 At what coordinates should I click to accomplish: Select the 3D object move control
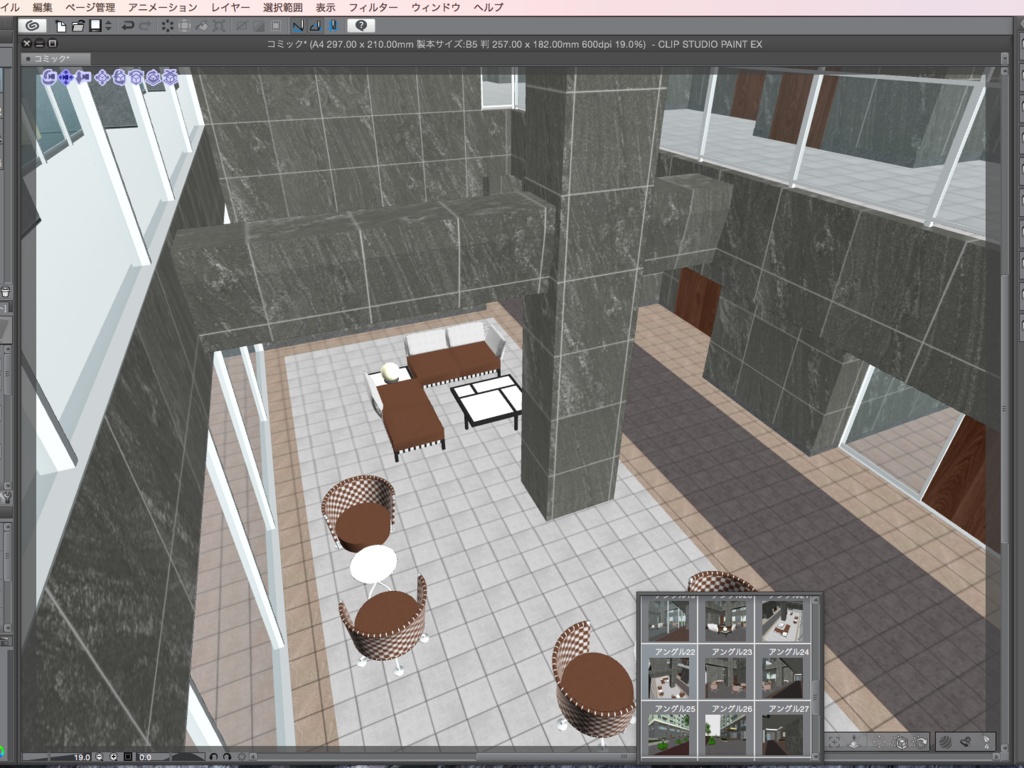pyautogui.click(x=102, y=77)
